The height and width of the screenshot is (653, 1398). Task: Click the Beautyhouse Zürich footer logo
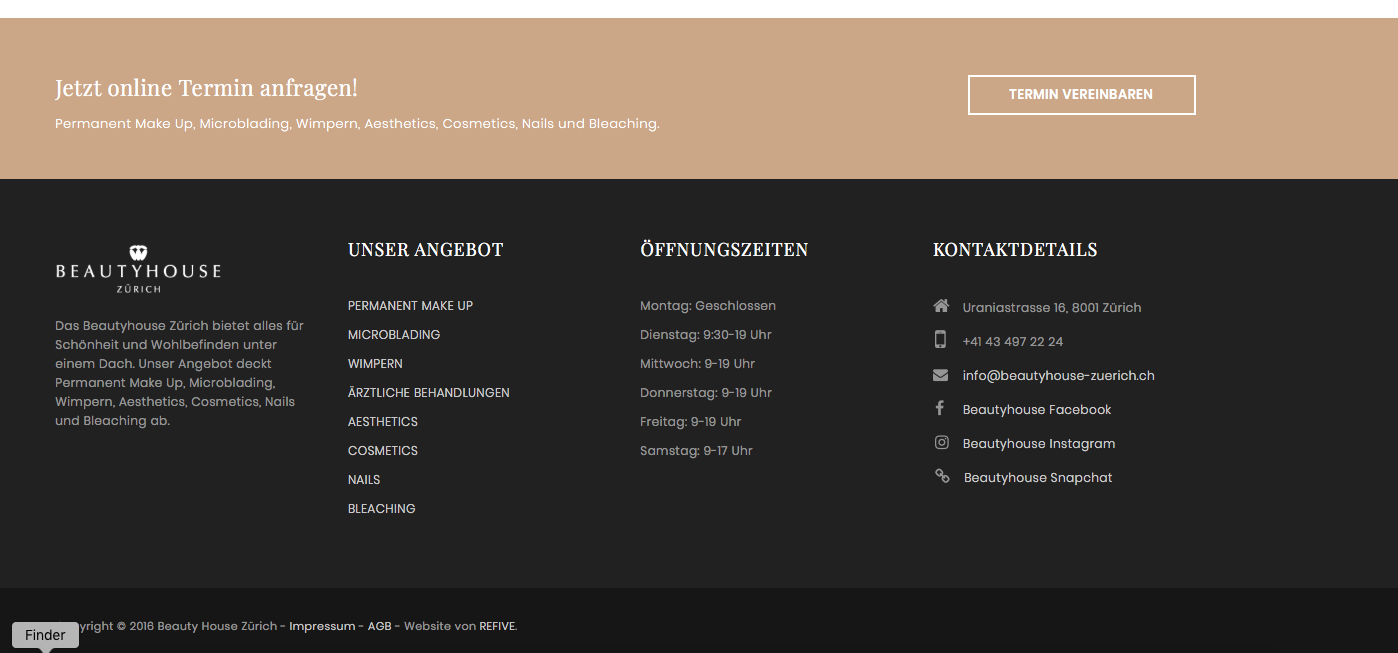click(138, 269)
